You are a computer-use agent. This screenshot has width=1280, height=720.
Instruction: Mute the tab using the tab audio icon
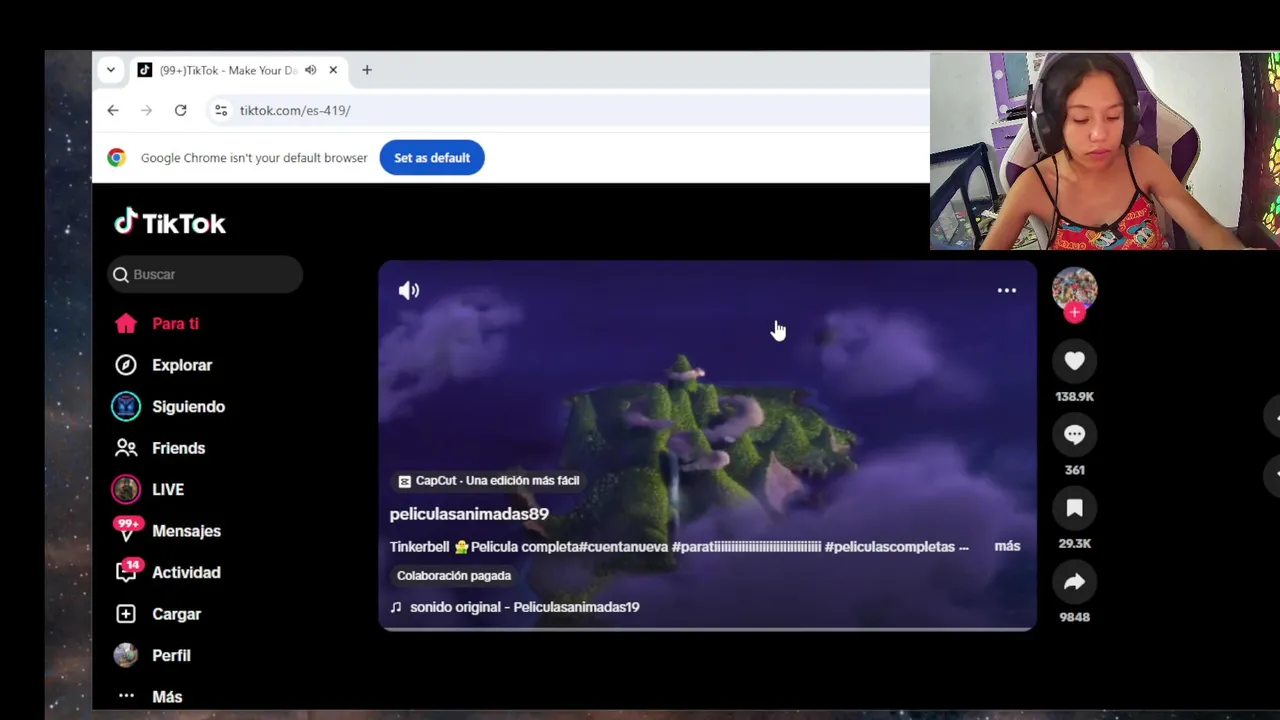pyautogui.click(x=311, y=70)
